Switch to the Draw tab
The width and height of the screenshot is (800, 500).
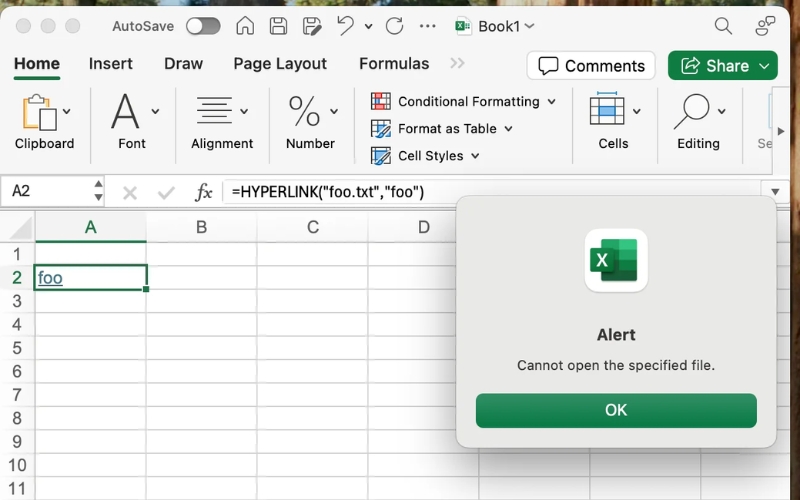point(183,64)
